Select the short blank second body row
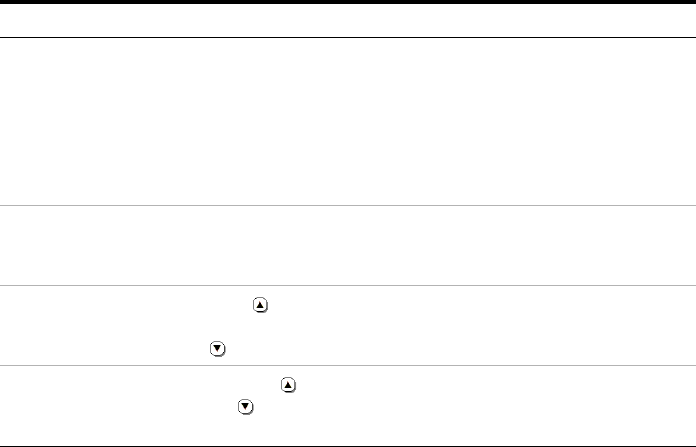 tap(348, 247)
